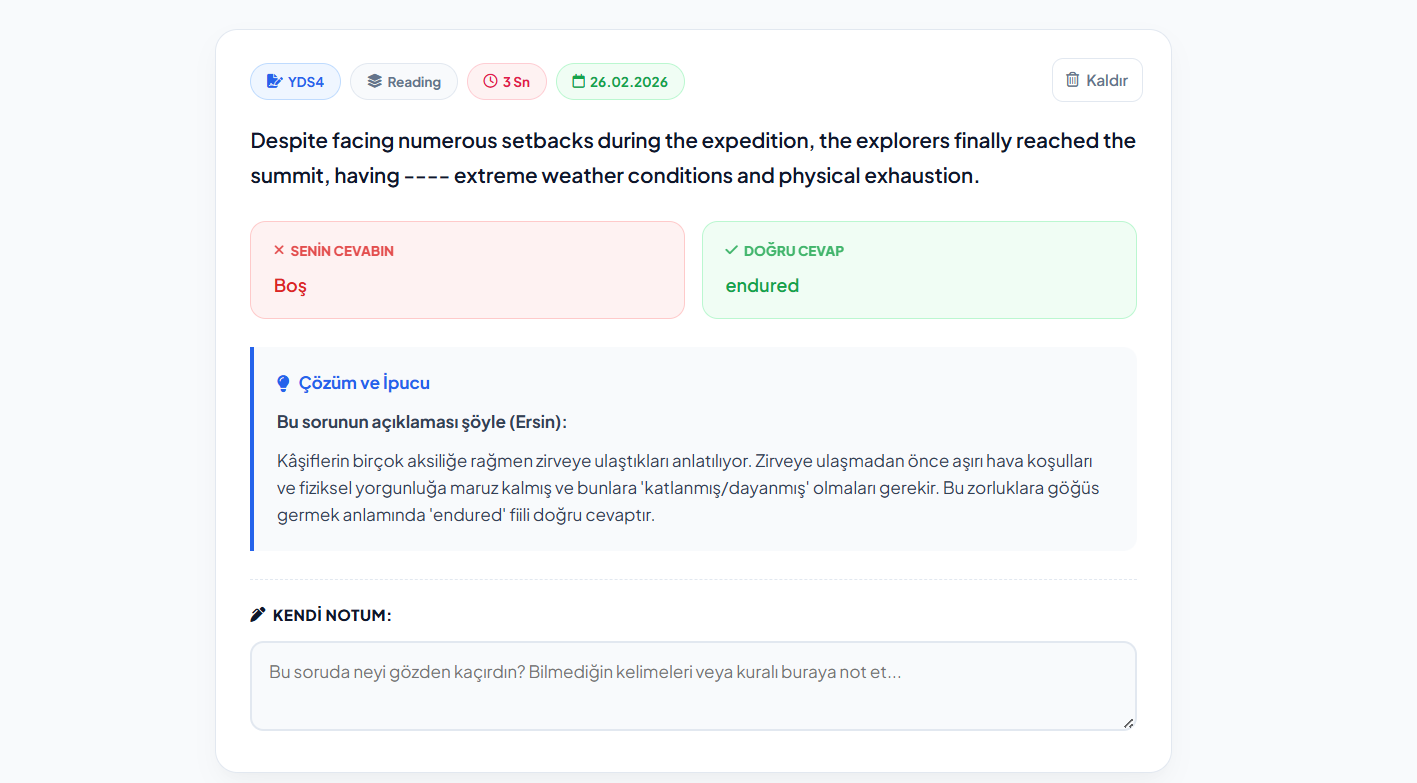The width and height of the screenshot is (1417, 783).
Task: Click the KENDİ NOTUM note input field
Action: [x=693, y=685]
